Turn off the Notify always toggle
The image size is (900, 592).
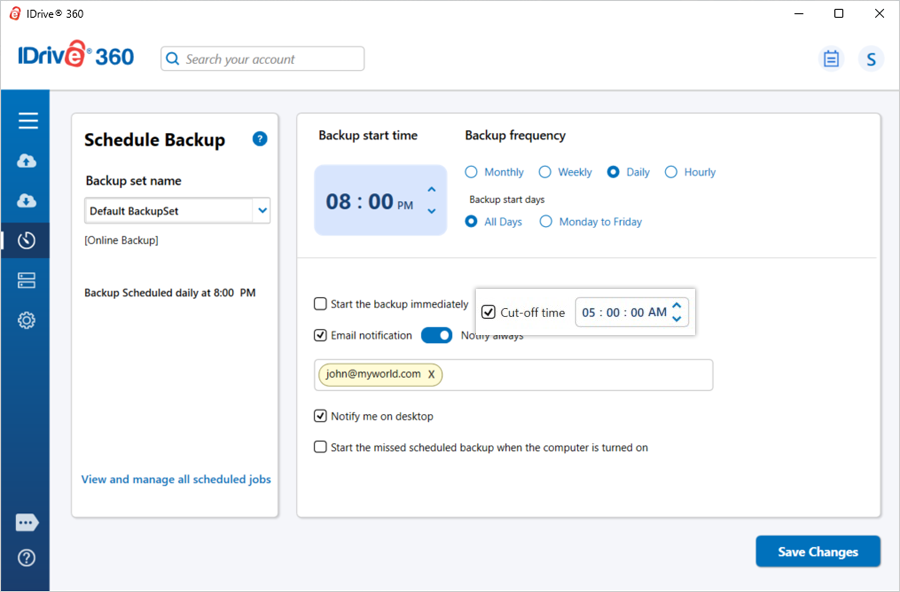point(437,335)
